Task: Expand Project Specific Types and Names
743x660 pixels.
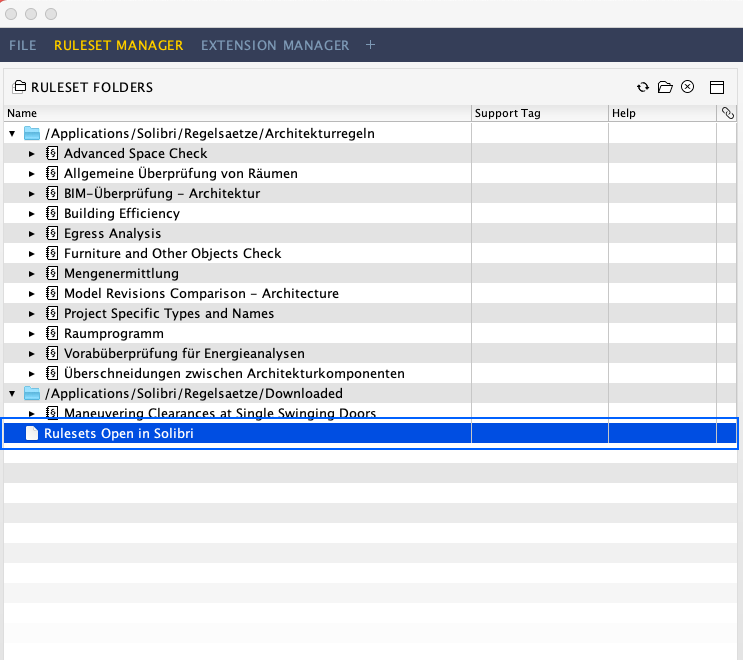Action: pyautogui.click(x=32, y=314)
